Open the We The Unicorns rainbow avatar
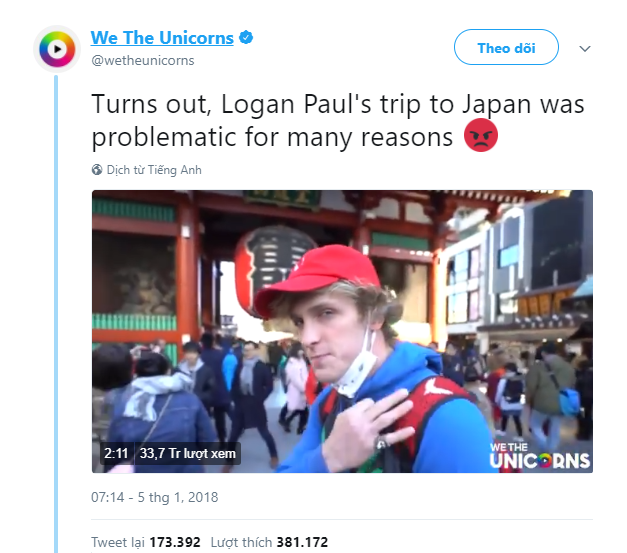Viewport: 627px width, 553px height. pyautogui.click(x=57, y=49)
